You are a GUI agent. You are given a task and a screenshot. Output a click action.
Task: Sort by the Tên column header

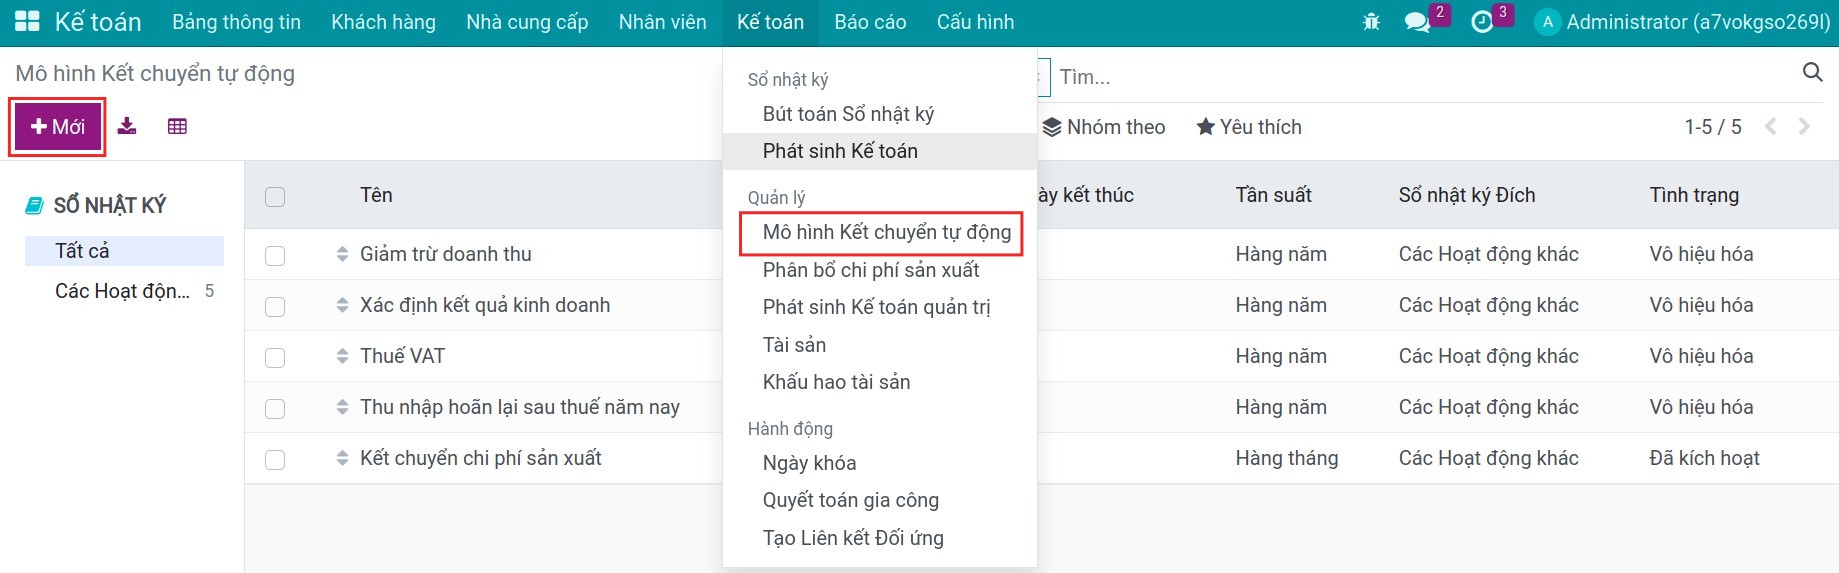pyautogui.click(x=376, y=195)
